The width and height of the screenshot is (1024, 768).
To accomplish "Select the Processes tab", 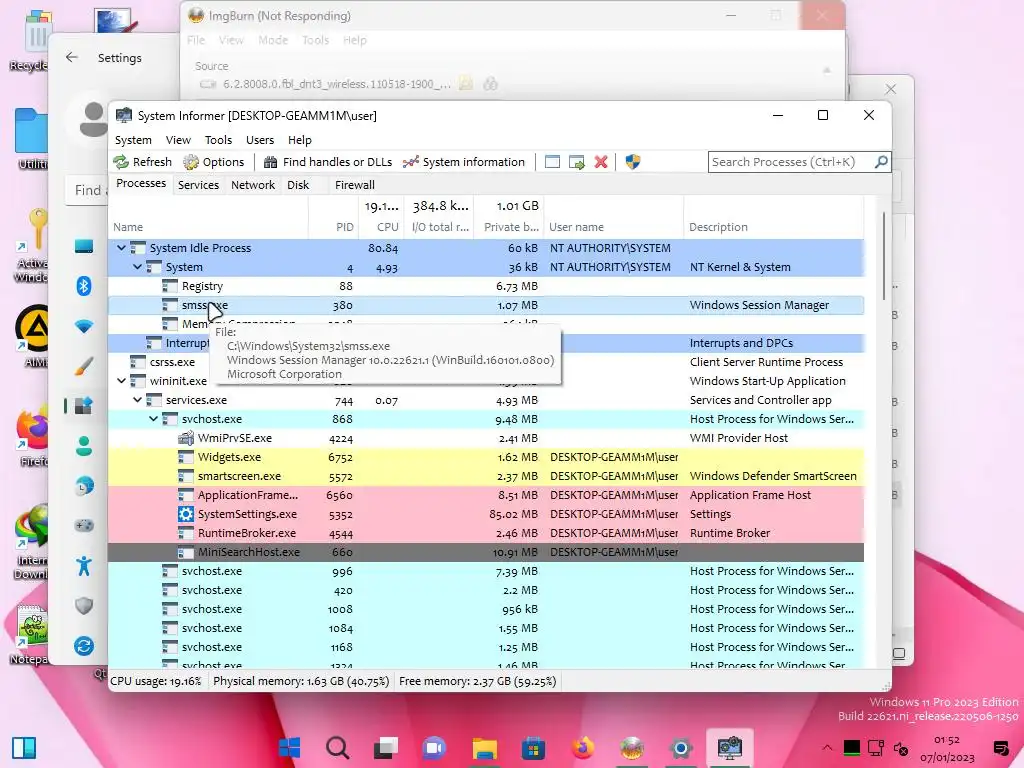I will (141, 184).
